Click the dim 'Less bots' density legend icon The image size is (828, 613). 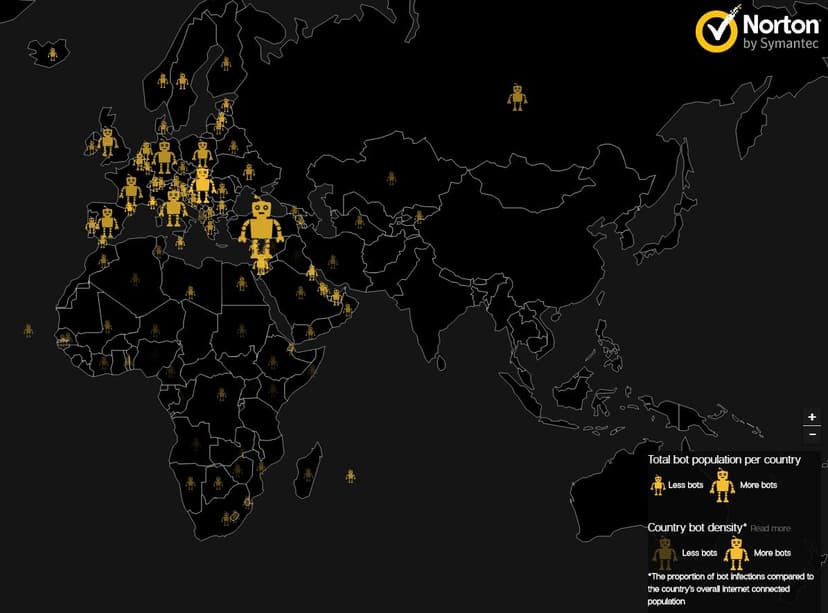click(665, 553)
